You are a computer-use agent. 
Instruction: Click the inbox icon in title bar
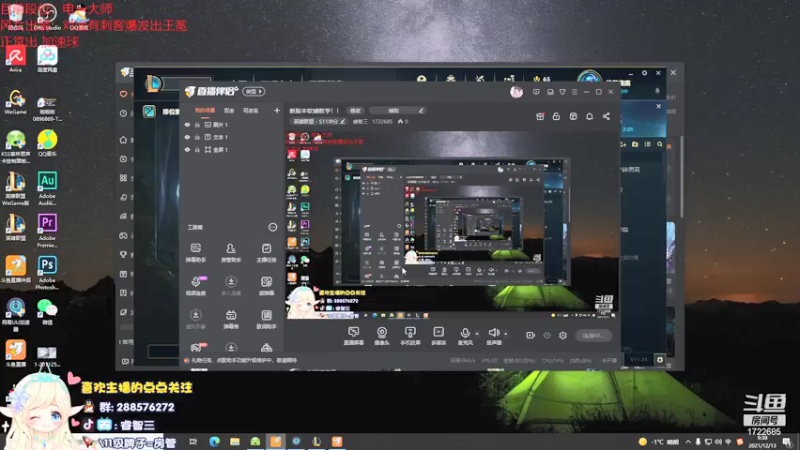pyautogui.click(x=550, y=92)
